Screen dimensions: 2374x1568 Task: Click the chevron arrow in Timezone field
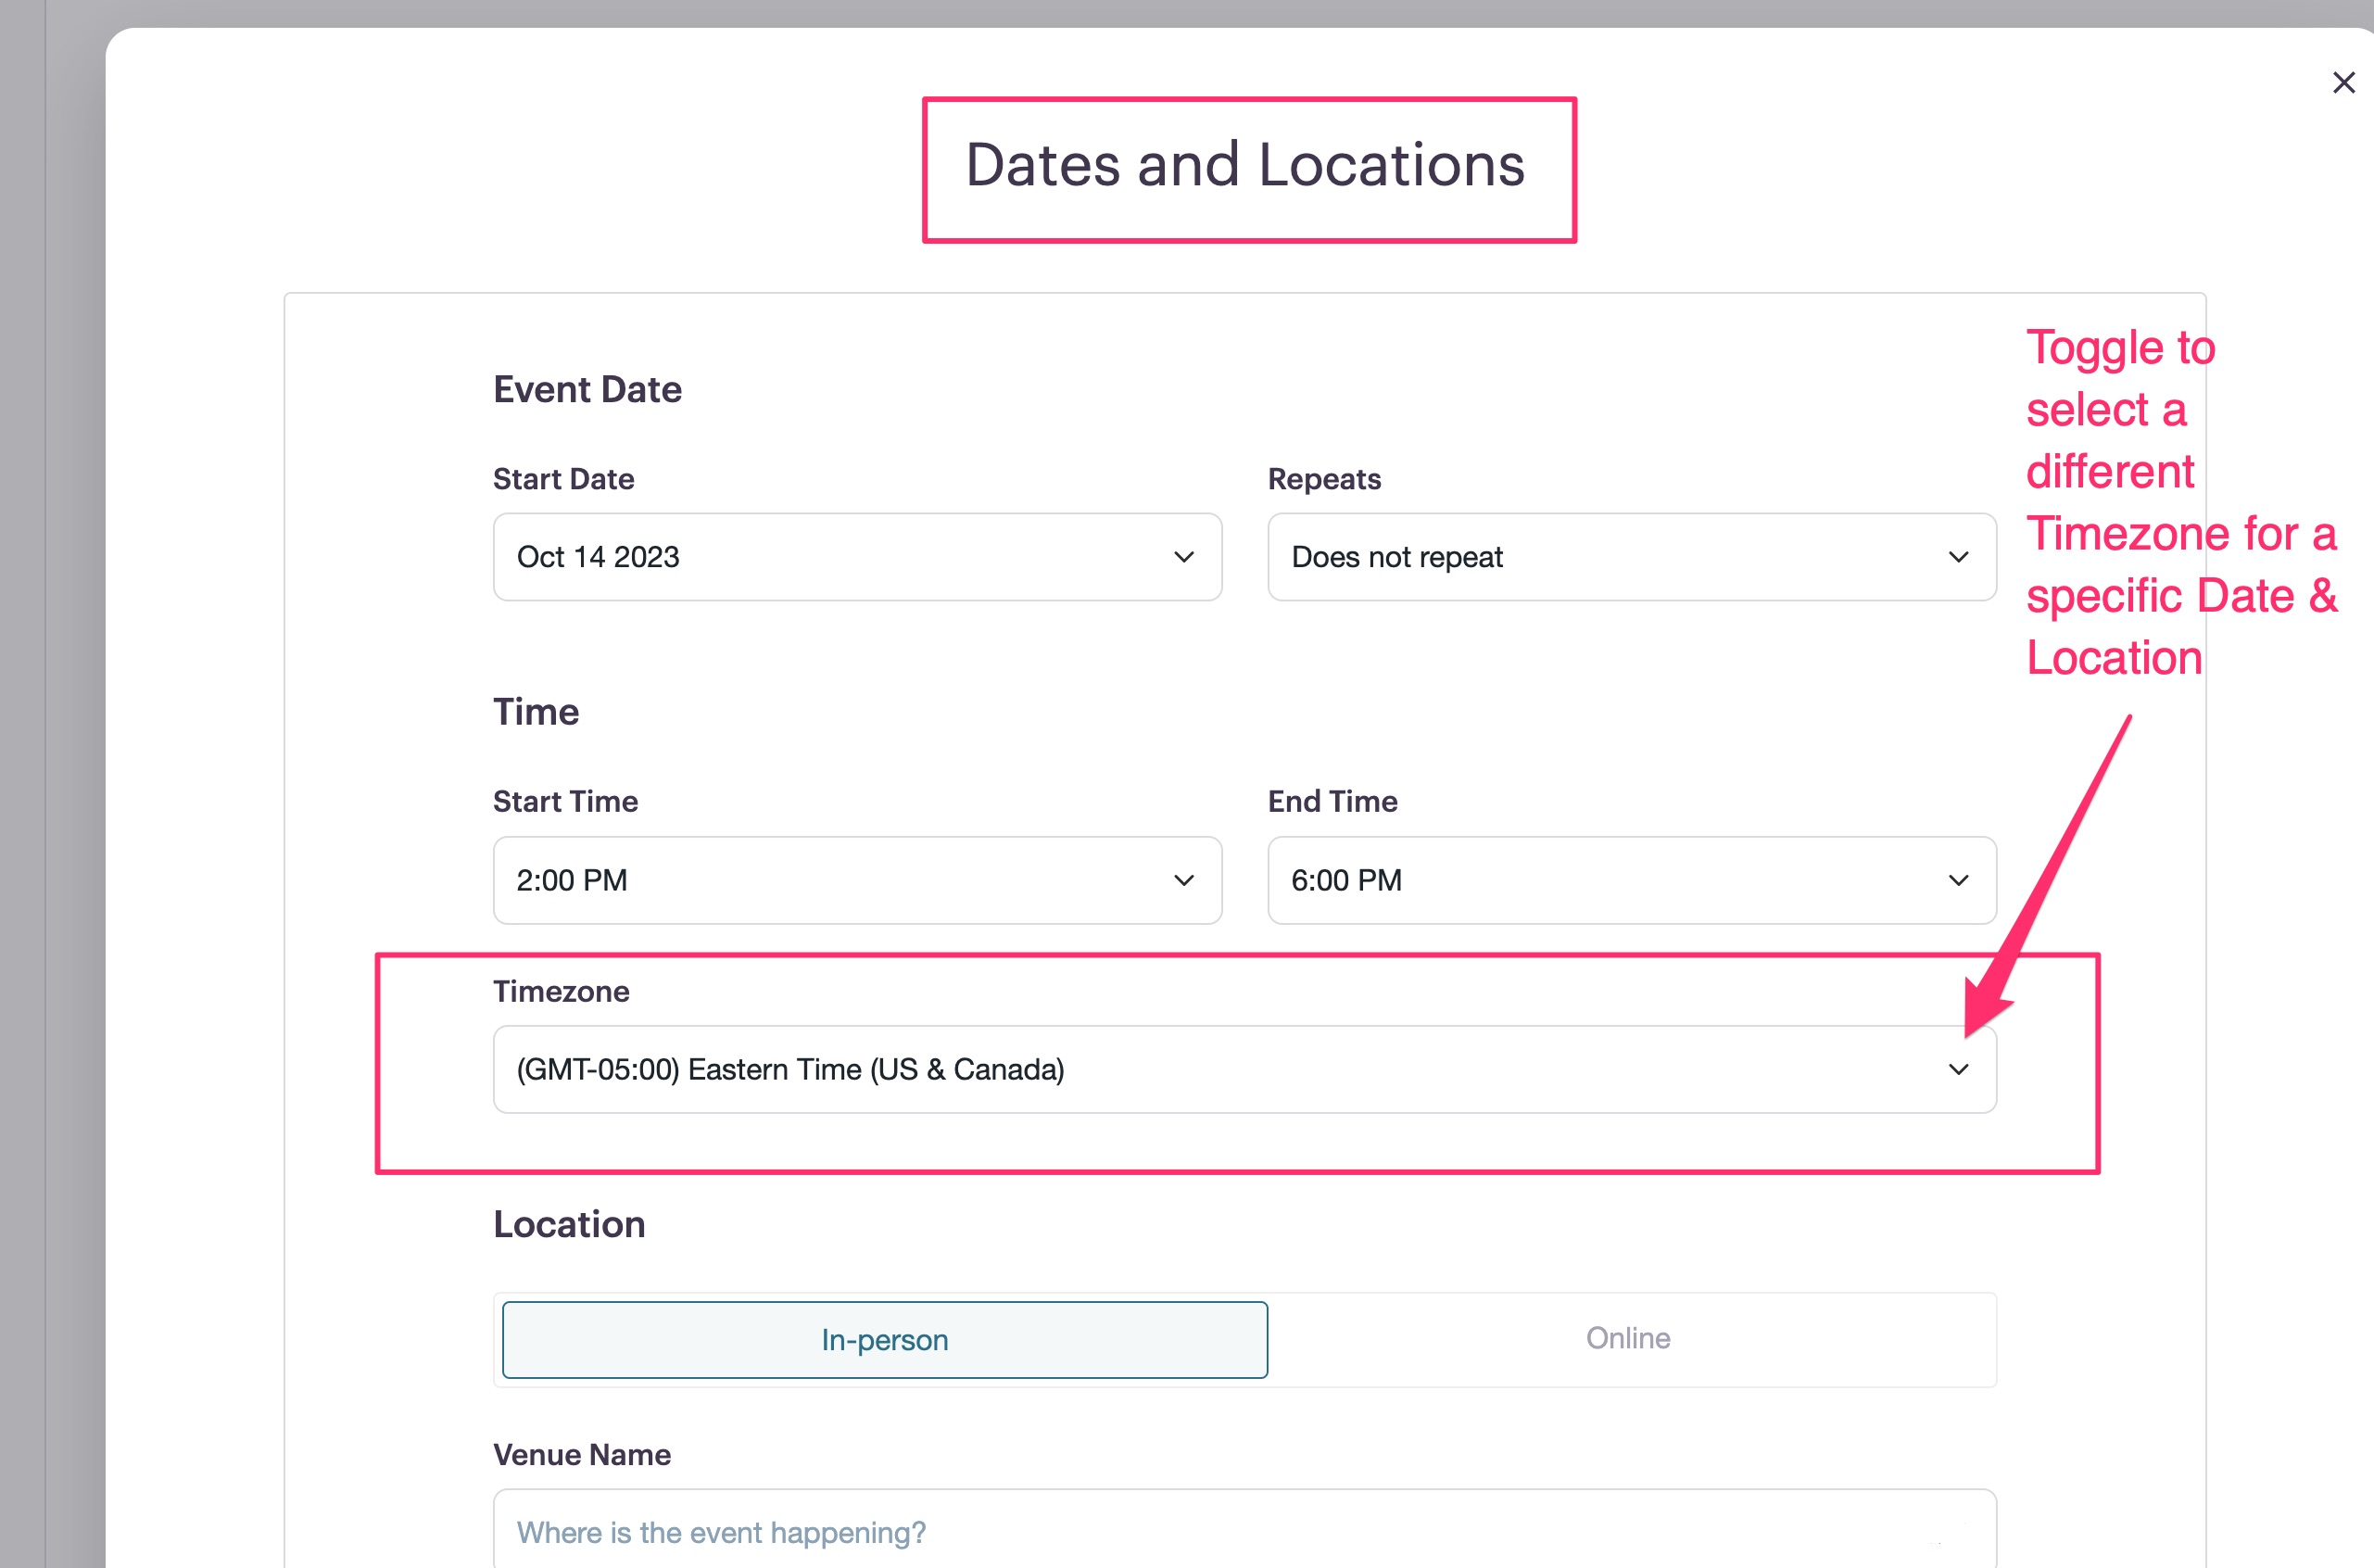point(1957,1069)
